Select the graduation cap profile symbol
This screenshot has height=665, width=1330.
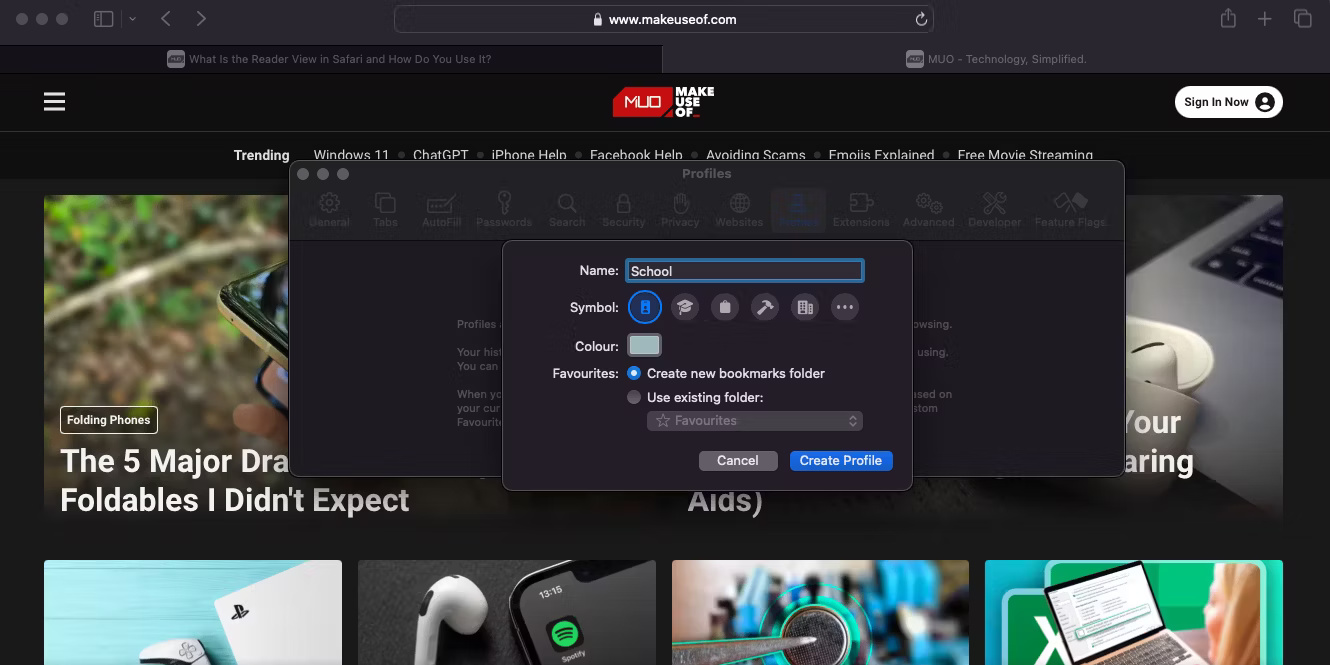click(685, 307)
